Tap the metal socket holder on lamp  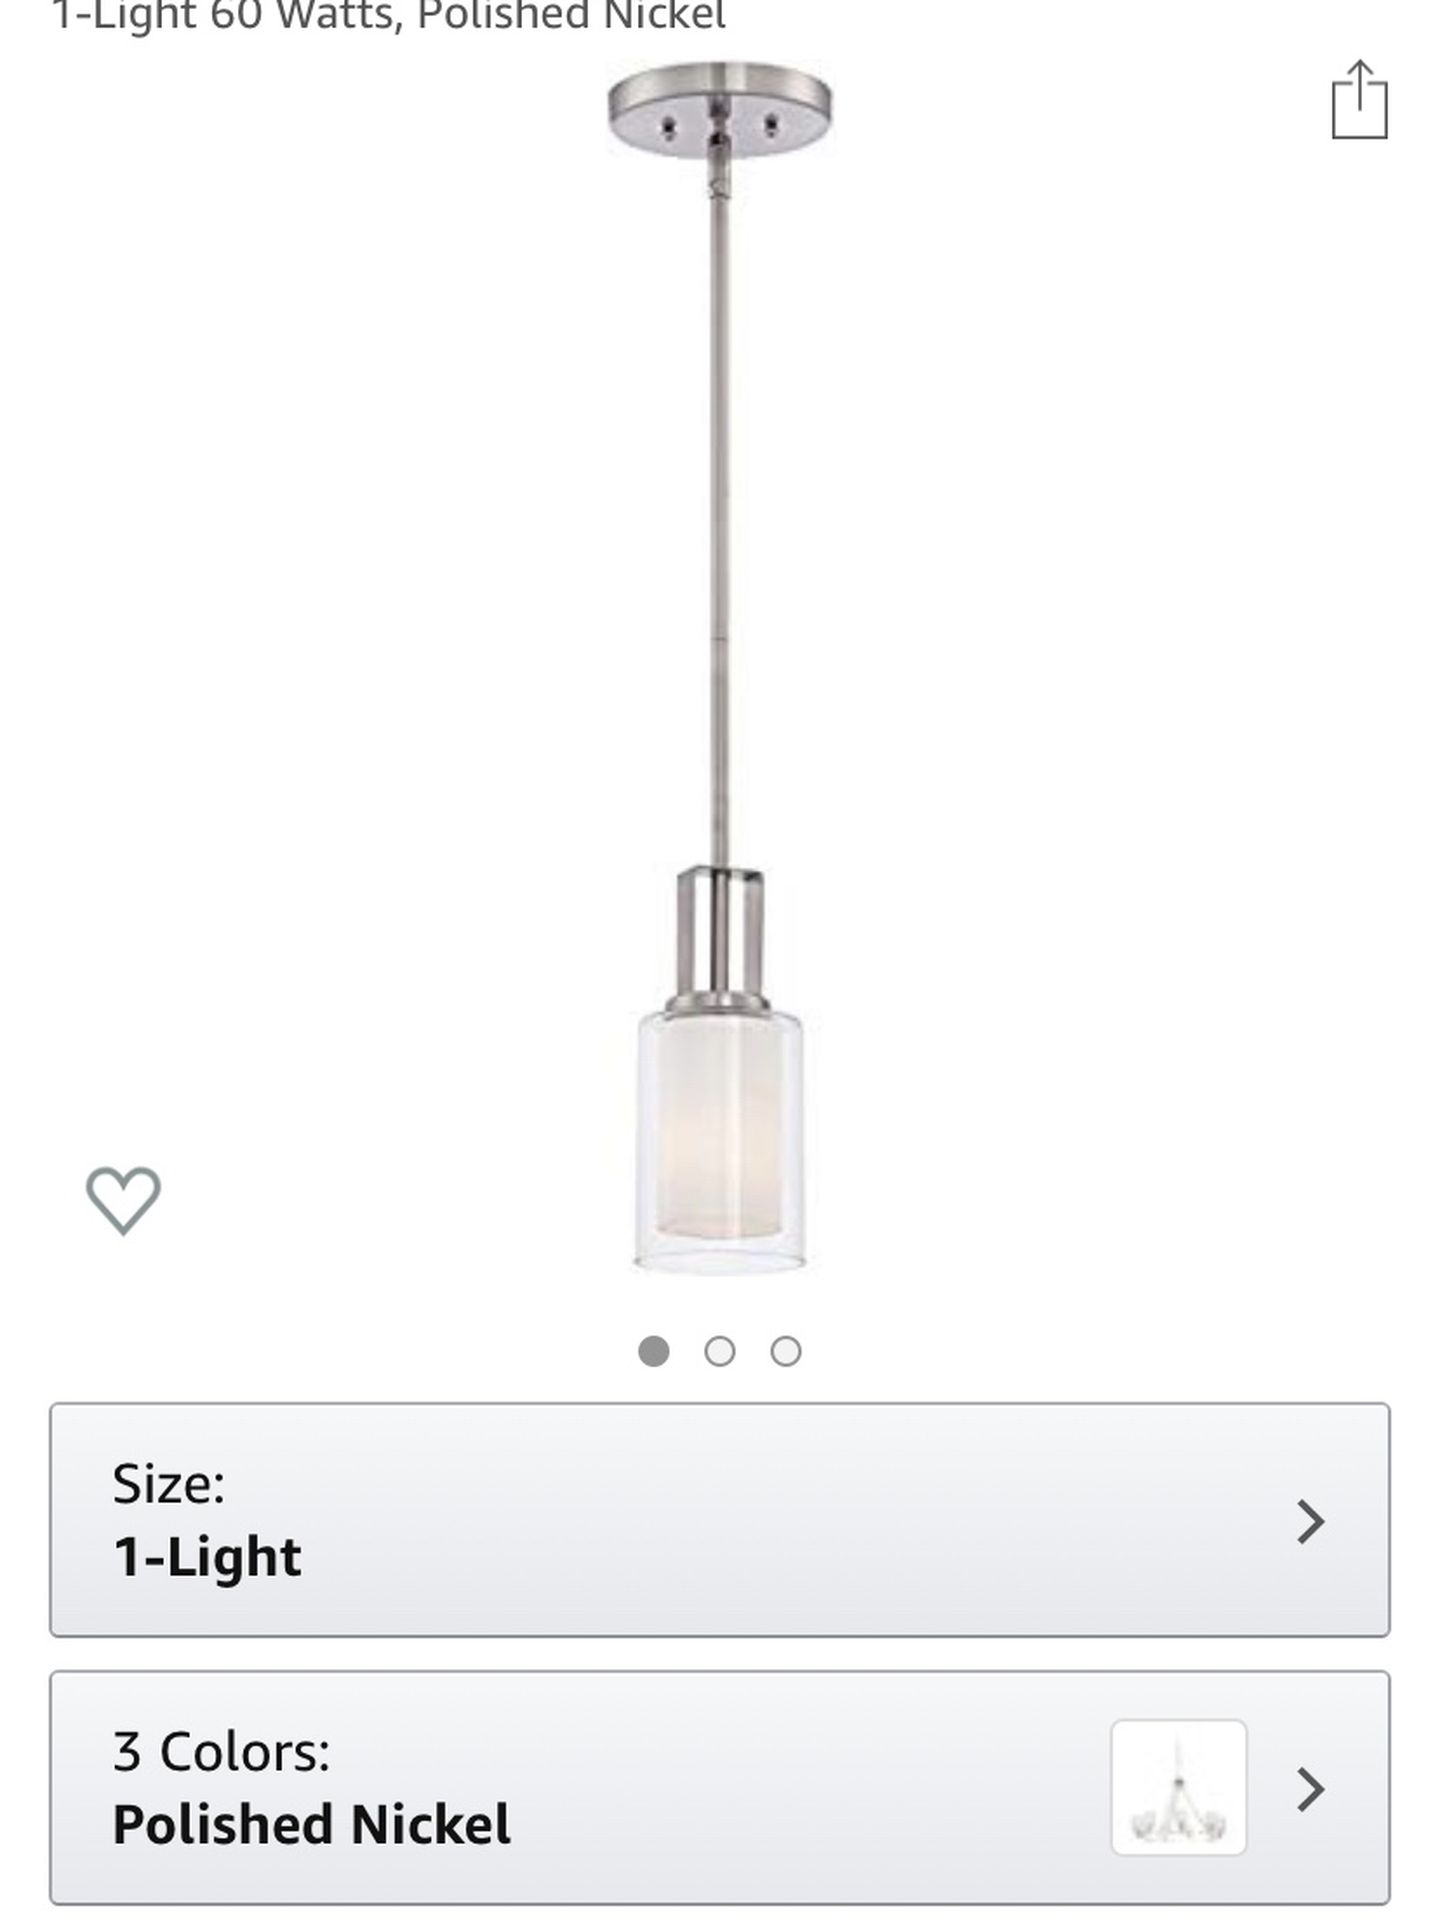point(720,938)
